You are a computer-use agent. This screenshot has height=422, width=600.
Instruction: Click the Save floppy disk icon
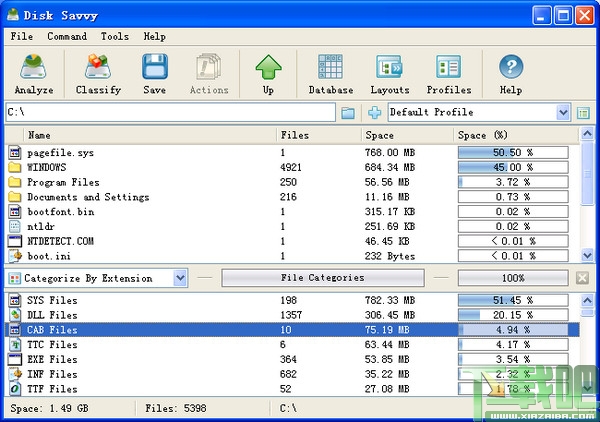155,67
